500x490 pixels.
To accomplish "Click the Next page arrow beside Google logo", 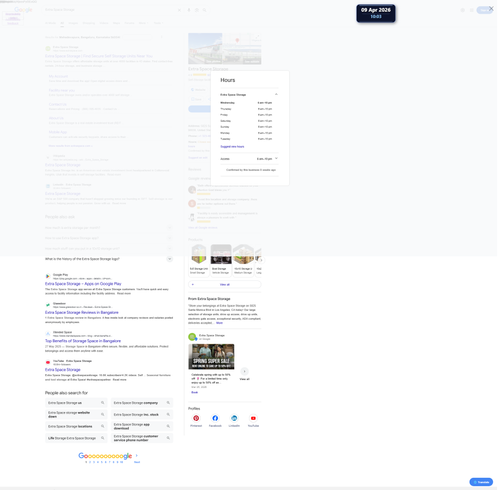I will [137, 455].
